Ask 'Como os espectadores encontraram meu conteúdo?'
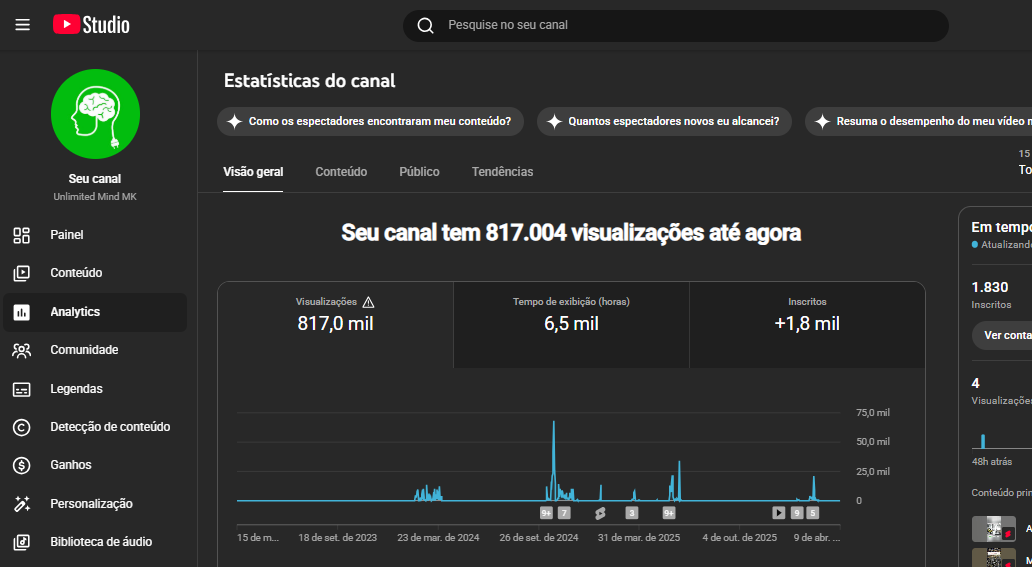The height and width of the screenshot is (567, 1032). 371,122
